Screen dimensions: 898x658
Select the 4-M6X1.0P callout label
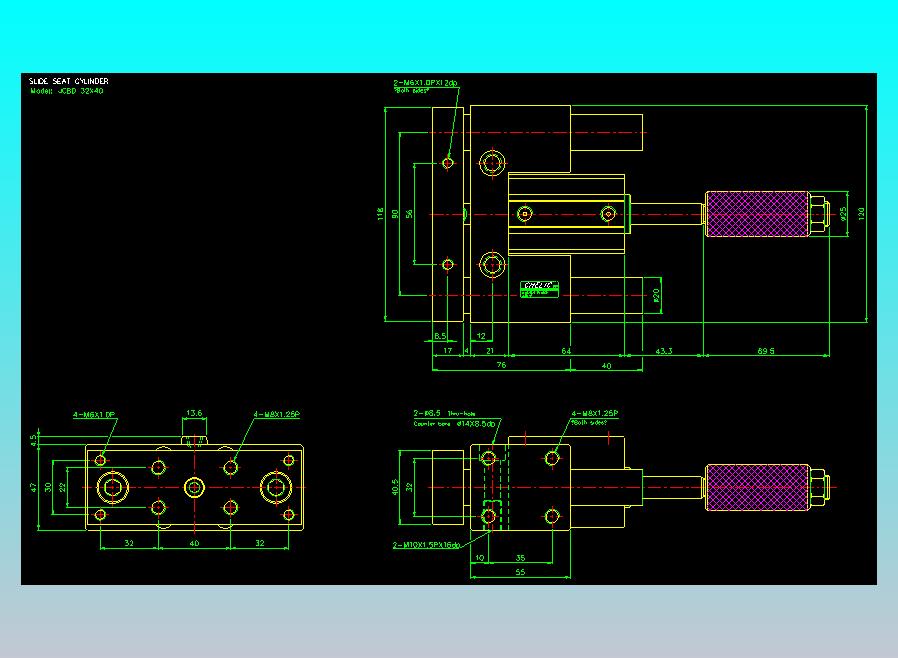[x=94, y=415]
